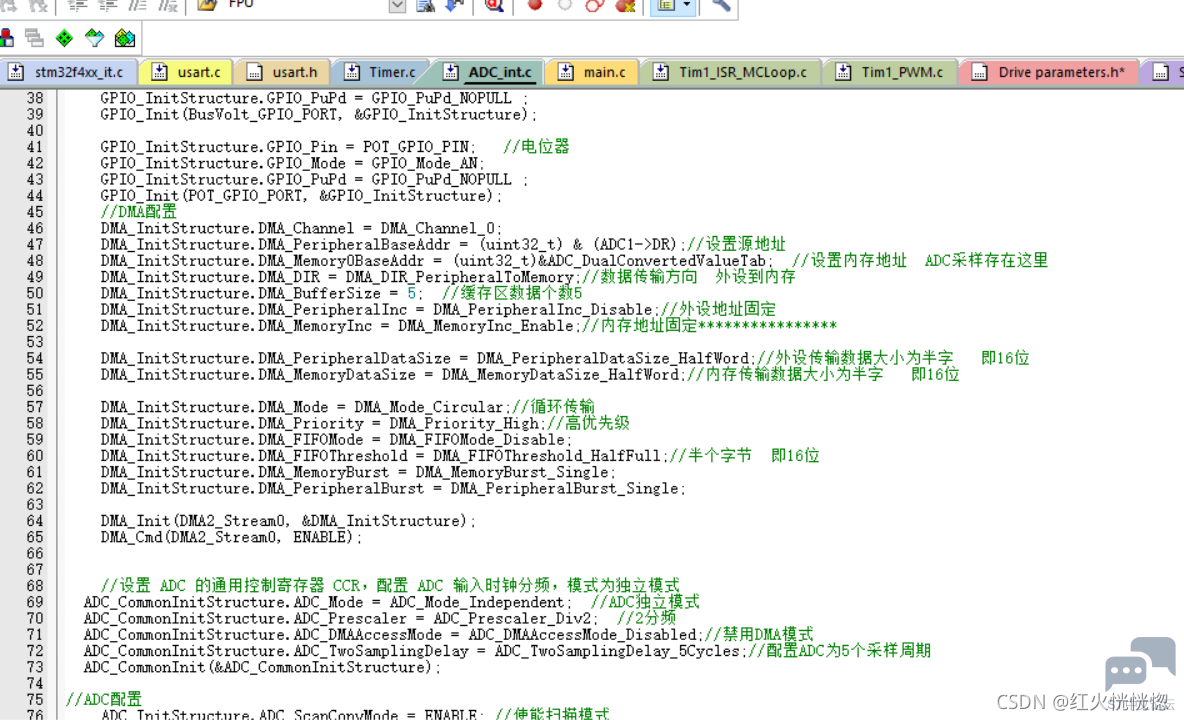Screen dimensions: 1184x720
Task: Click 'DMA_FIFOThreshold_HalfFull' on line 60
Action: (547, 457)
